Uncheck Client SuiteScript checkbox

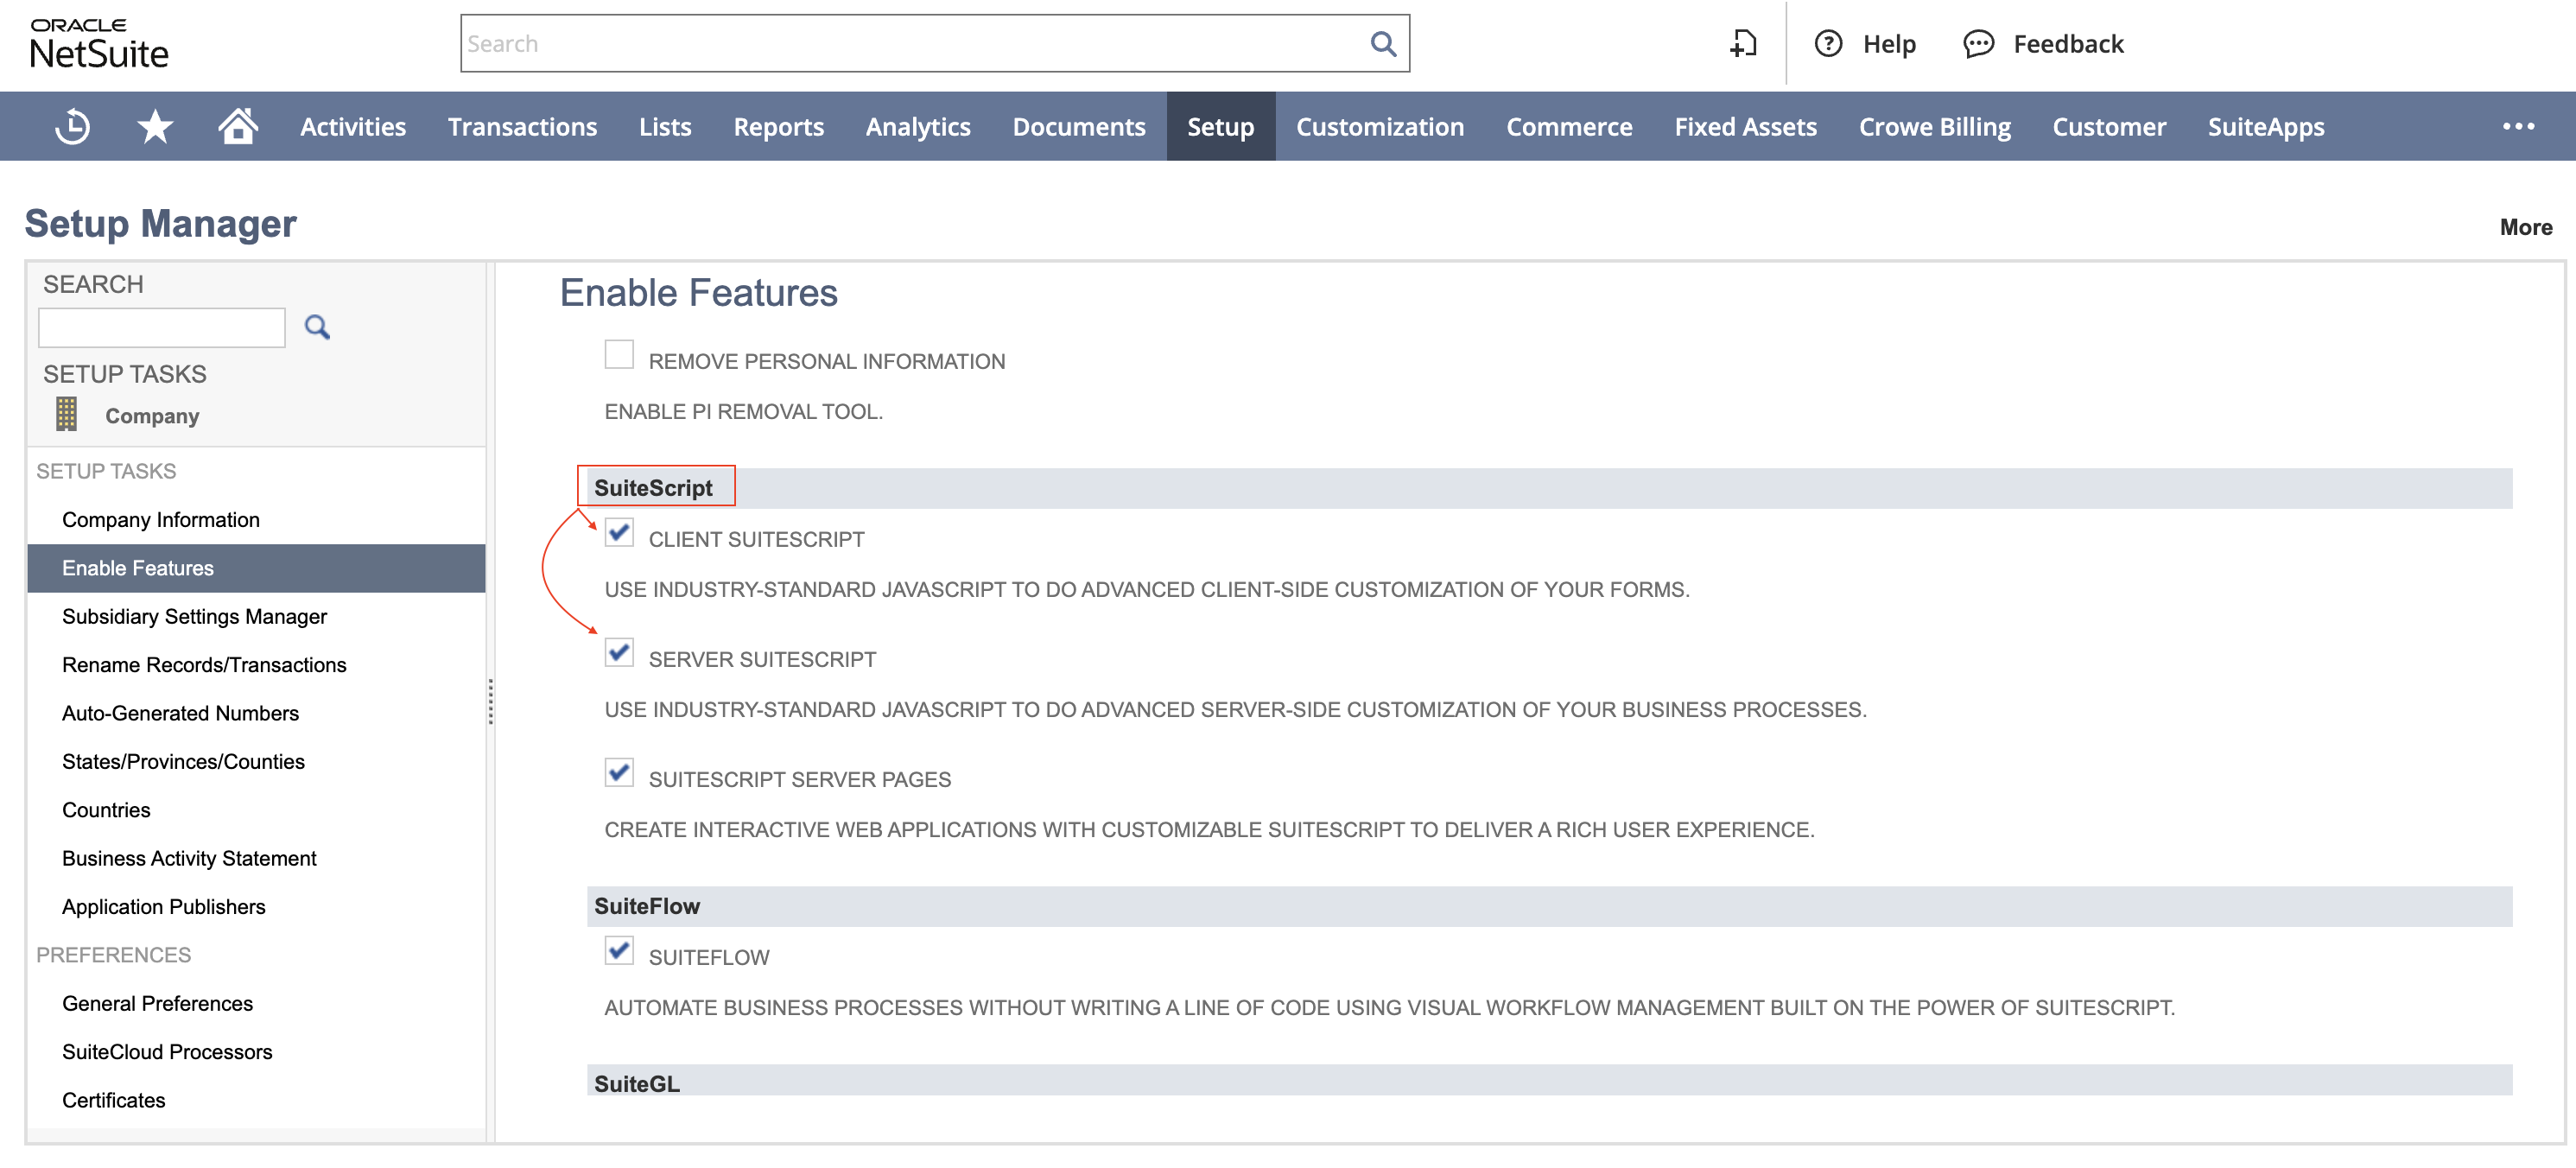tap(619, 532)
